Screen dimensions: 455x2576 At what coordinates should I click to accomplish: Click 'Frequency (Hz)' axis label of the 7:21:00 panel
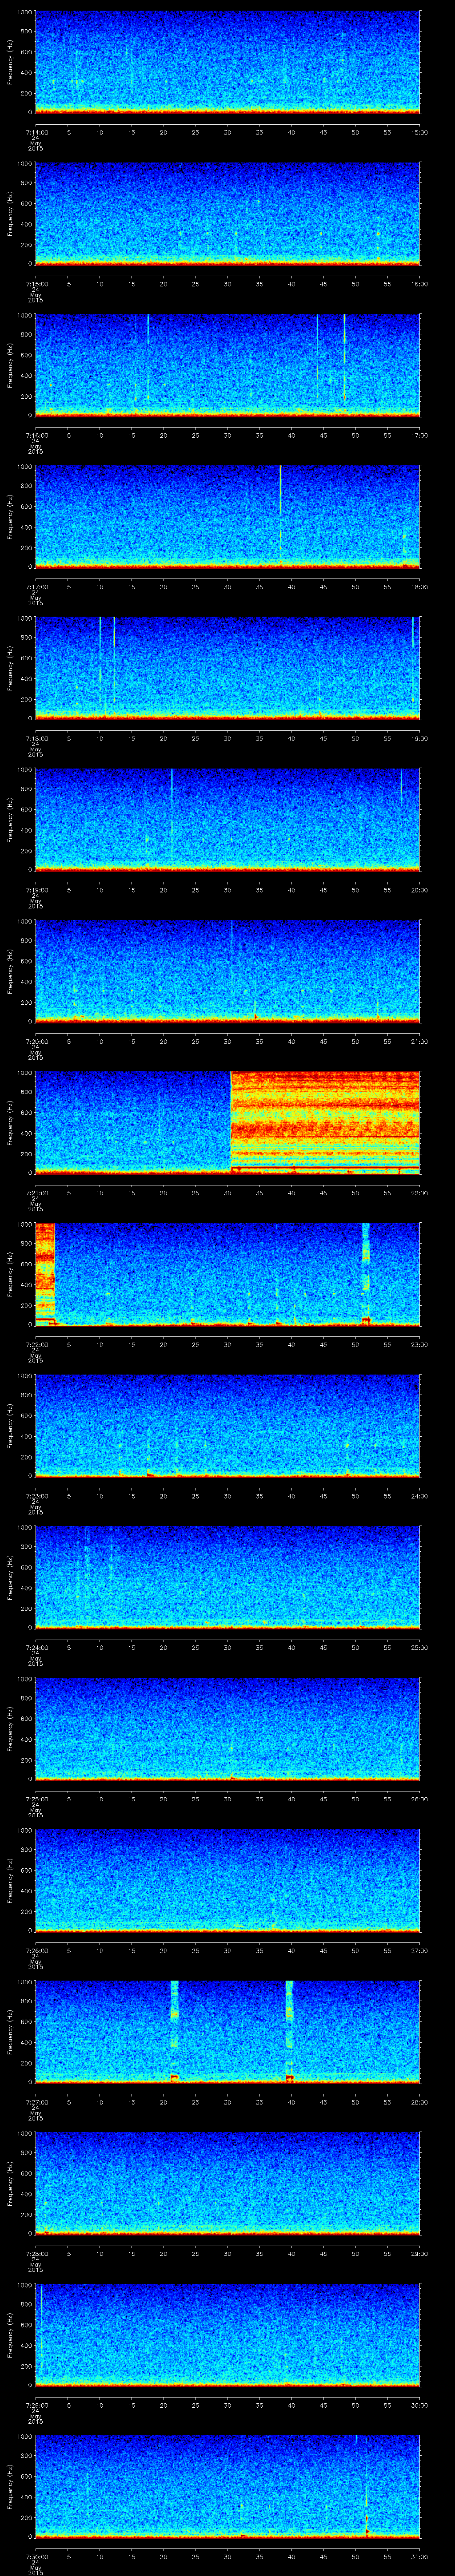point(10,1122)
